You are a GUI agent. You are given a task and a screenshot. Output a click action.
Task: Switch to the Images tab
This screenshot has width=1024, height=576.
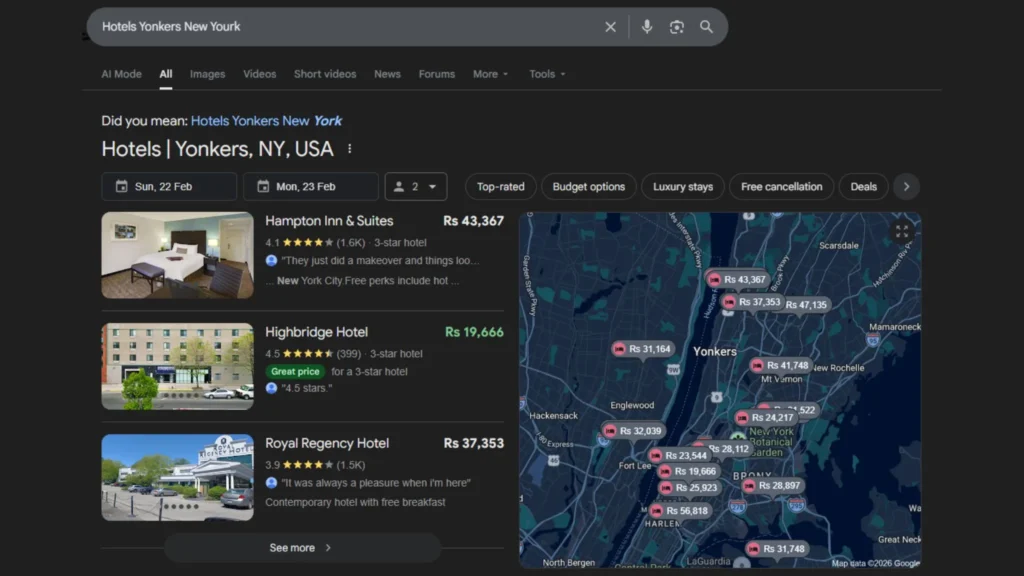click(208, 74)
